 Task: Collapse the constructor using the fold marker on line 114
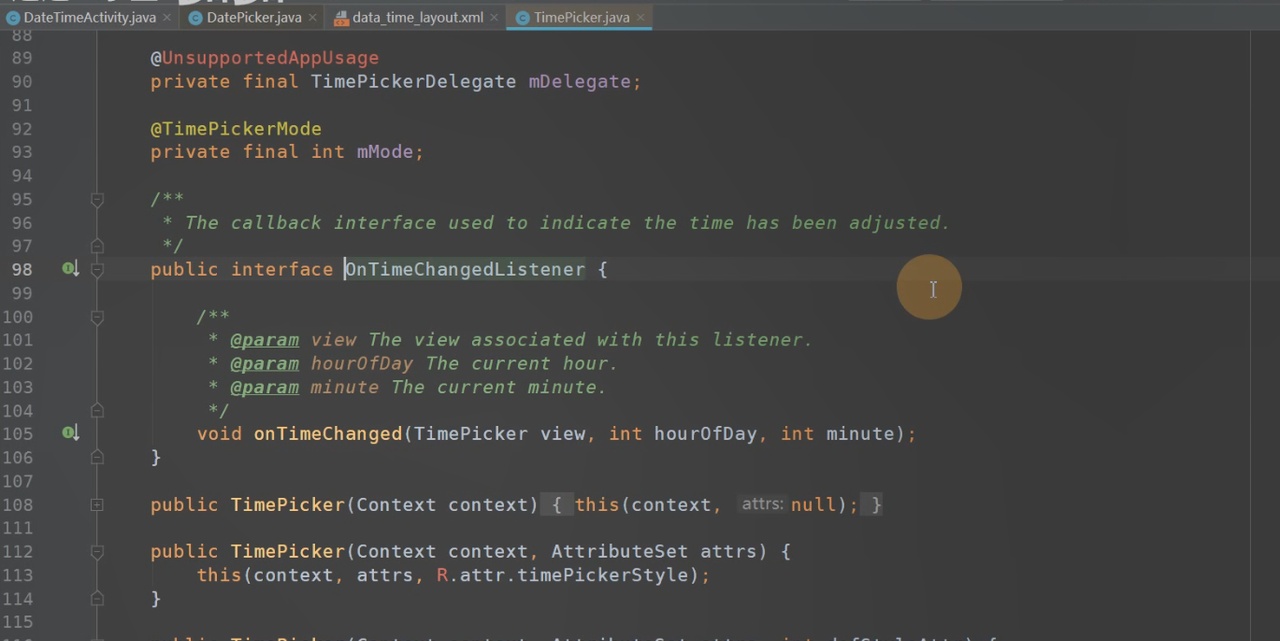pyautogui.click(x=97, y=598)
